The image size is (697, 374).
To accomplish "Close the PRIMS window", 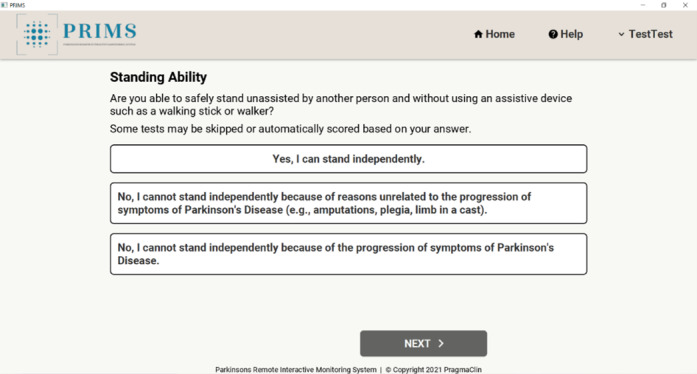I will [x=685, y=5].
